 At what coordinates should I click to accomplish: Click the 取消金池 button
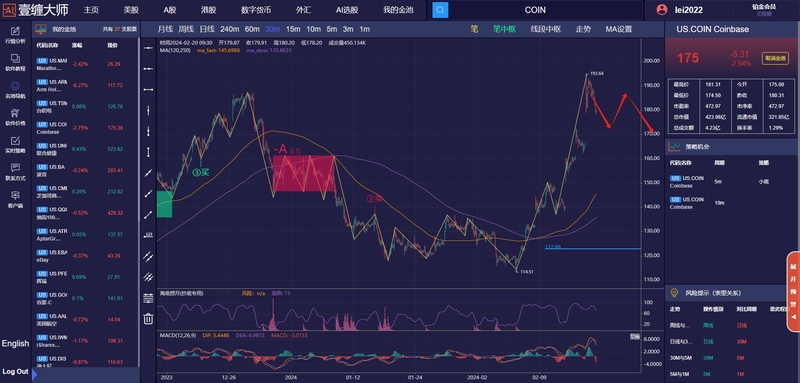point(775,58)
